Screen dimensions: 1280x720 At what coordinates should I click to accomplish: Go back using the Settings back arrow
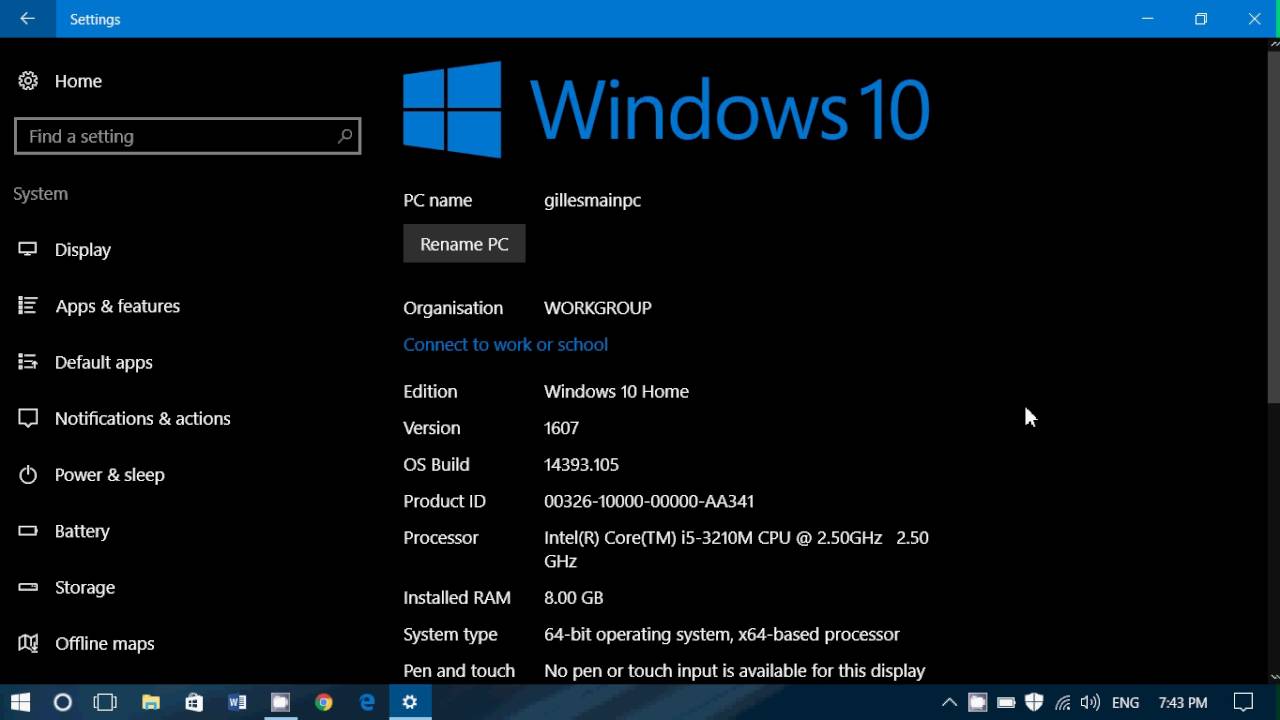click(27, 19)
